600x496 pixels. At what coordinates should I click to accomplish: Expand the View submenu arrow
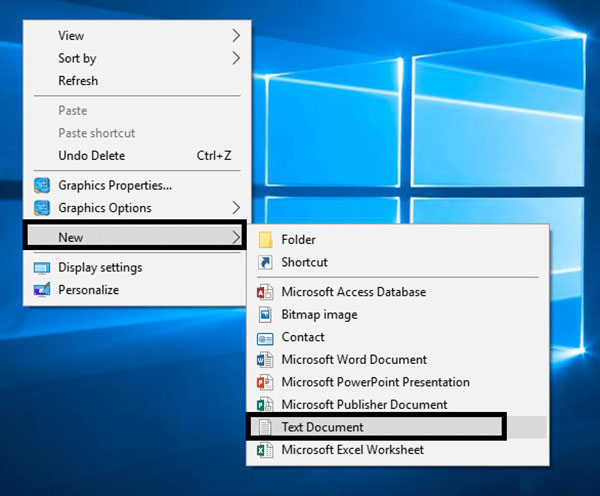tap(236, 36)
